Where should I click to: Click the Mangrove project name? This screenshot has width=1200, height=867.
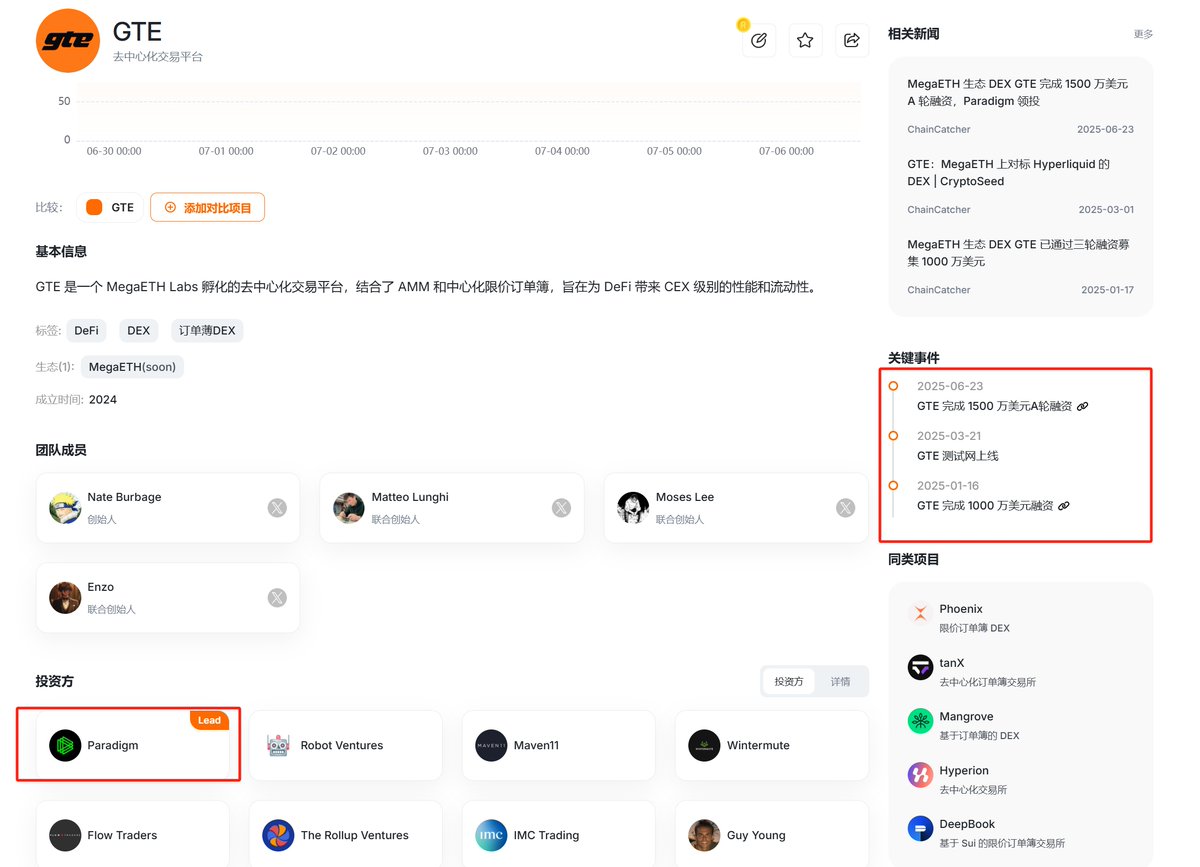point(966,717)
